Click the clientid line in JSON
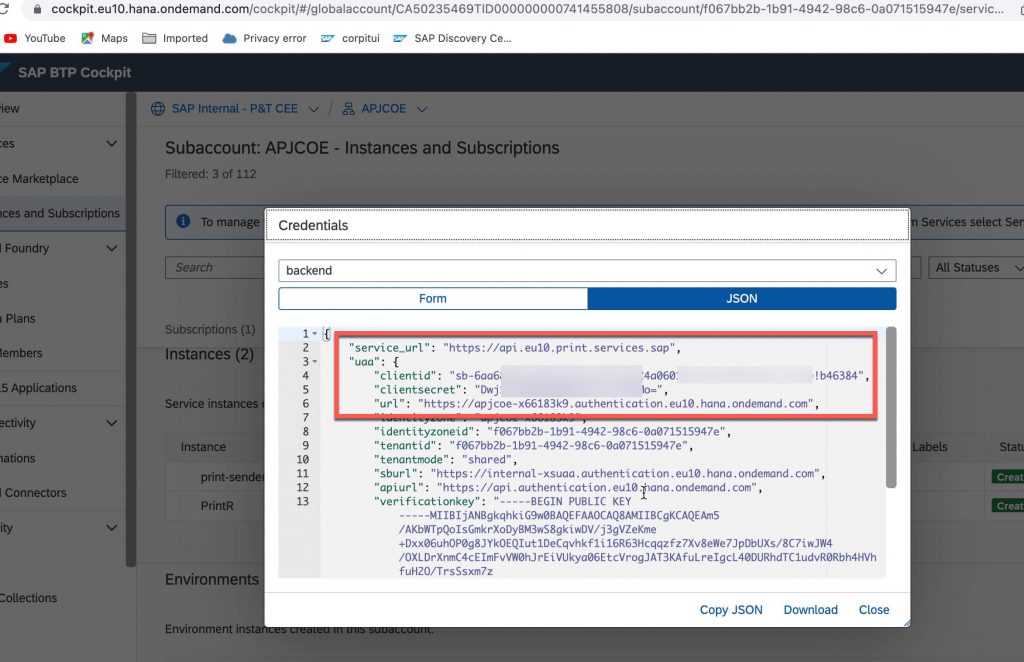The height and width of the screenshot is (662, 1024). pos(622,376)
